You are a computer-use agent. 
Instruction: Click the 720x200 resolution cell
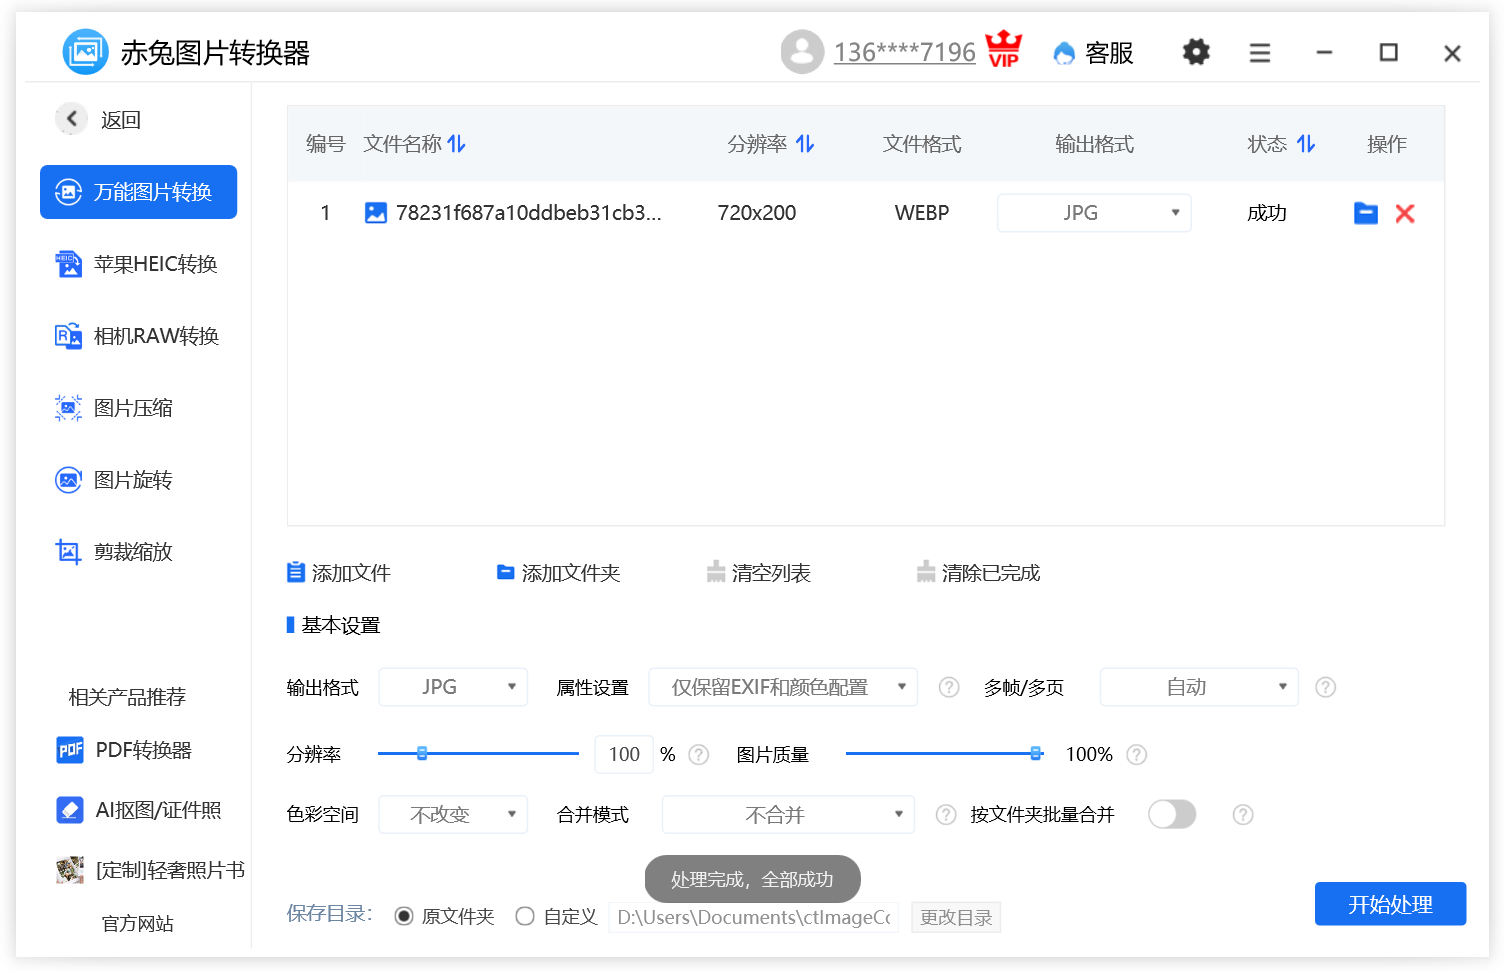[x=757, y=213]
